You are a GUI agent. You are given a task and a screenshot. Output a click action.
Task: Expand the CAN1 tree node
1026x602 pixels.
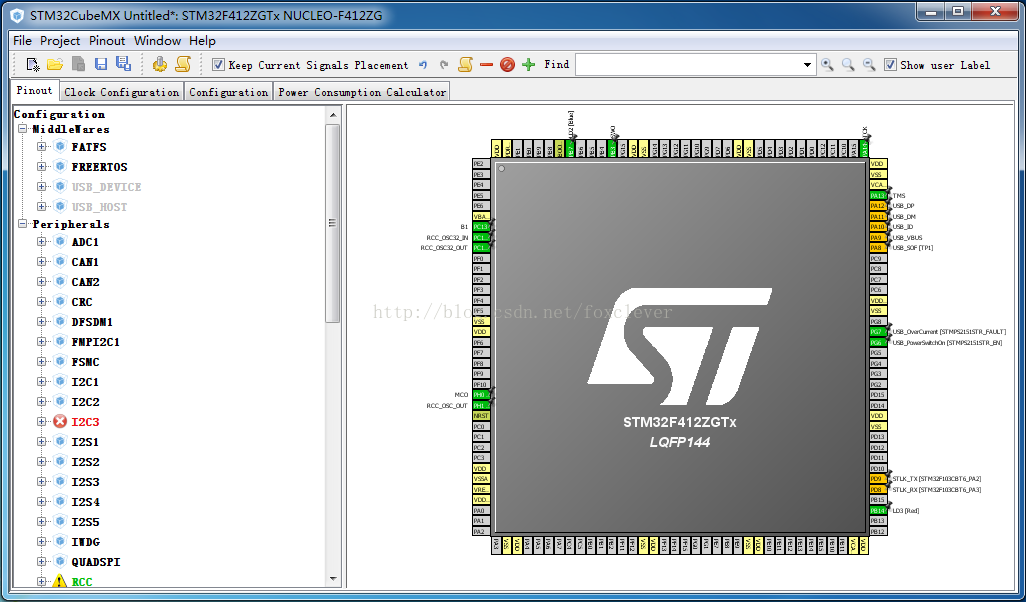point(42,262)
